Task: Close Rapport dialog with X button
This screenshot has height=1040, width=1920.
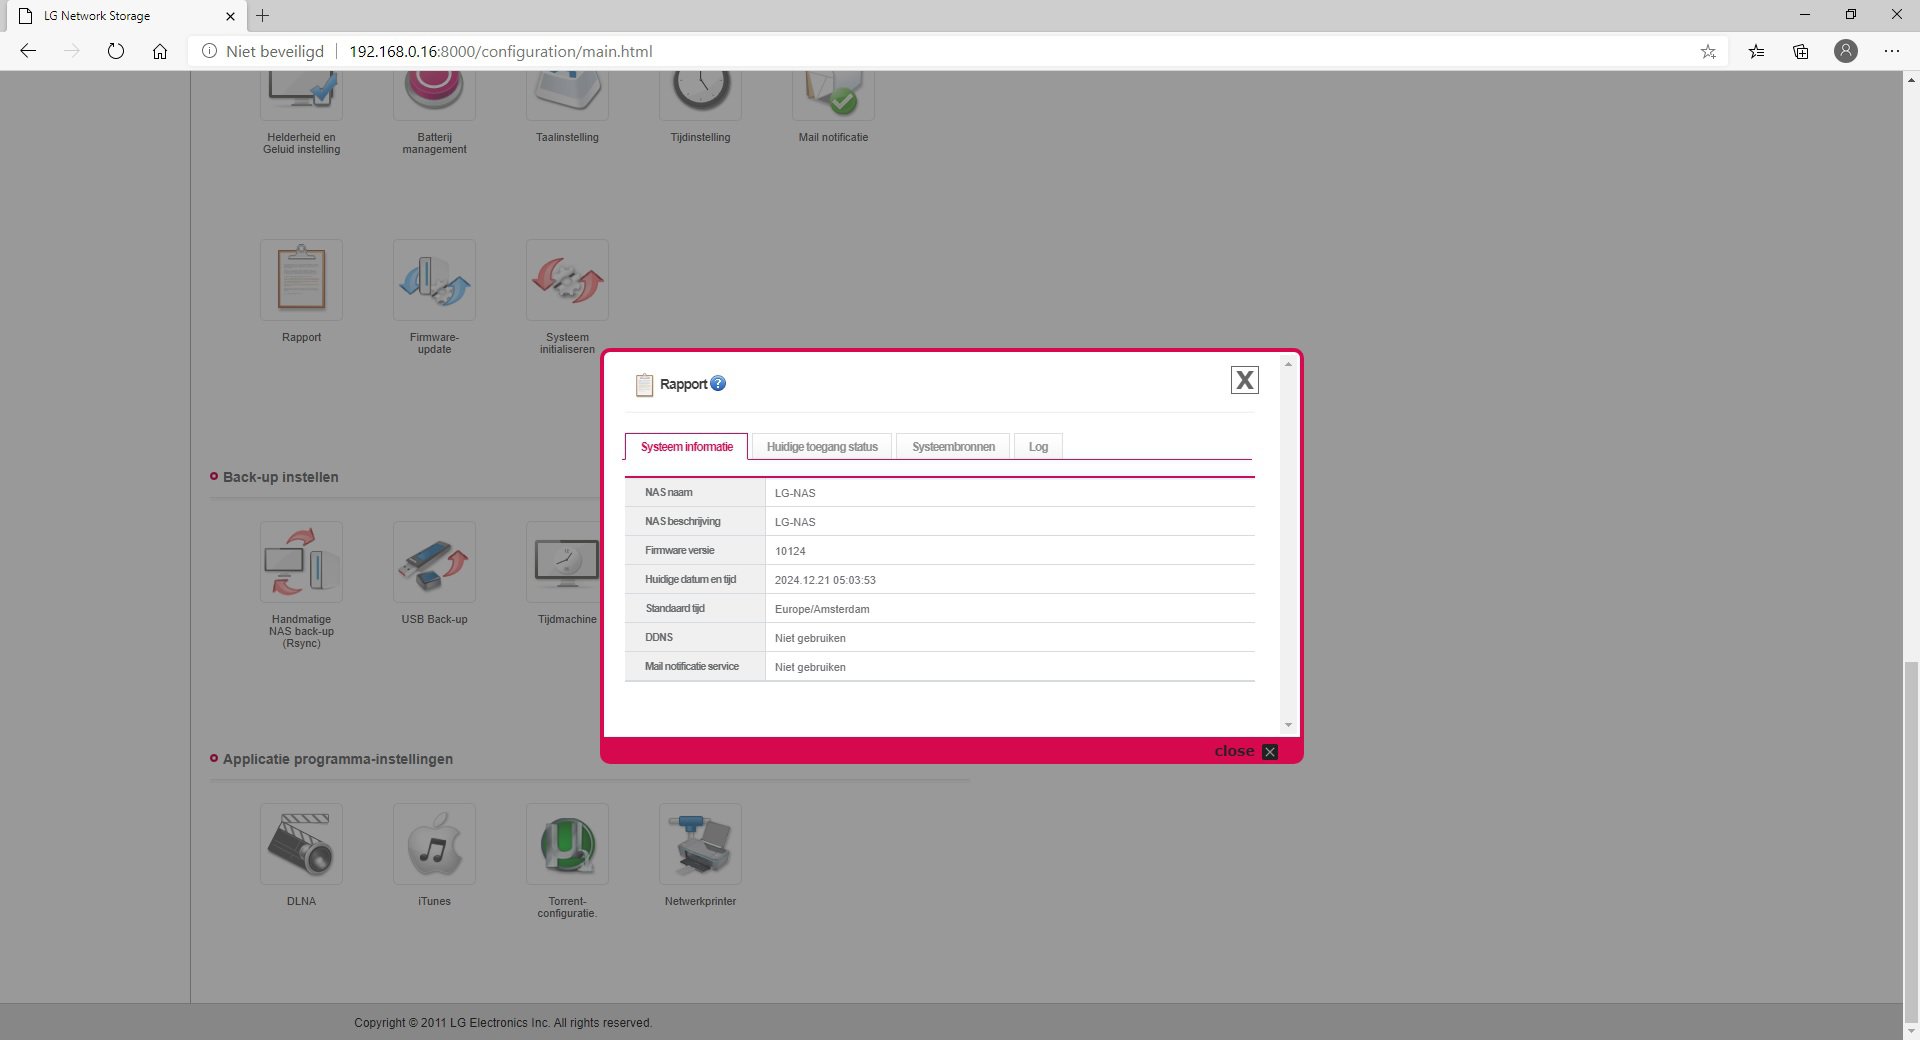Action: (1244, 380)
